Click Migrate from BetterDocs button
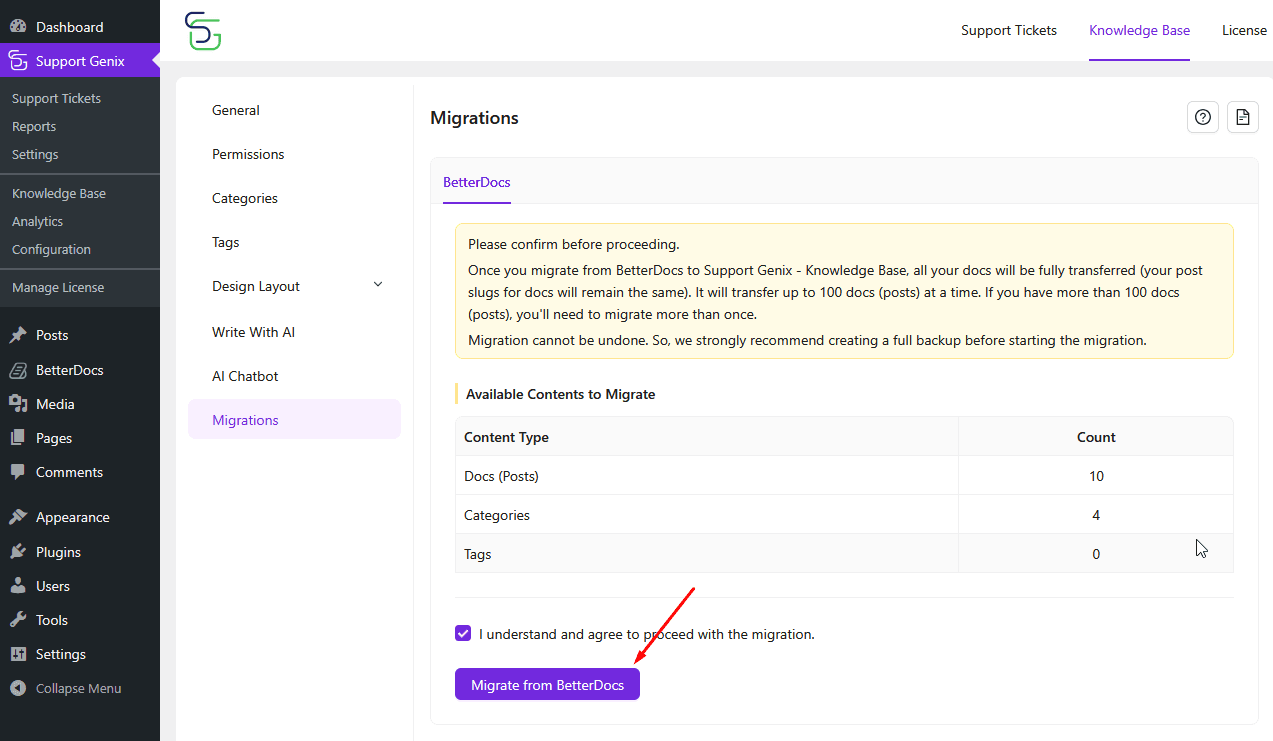The height and width of the screenshot is (741, 1273). coord(547,685)
